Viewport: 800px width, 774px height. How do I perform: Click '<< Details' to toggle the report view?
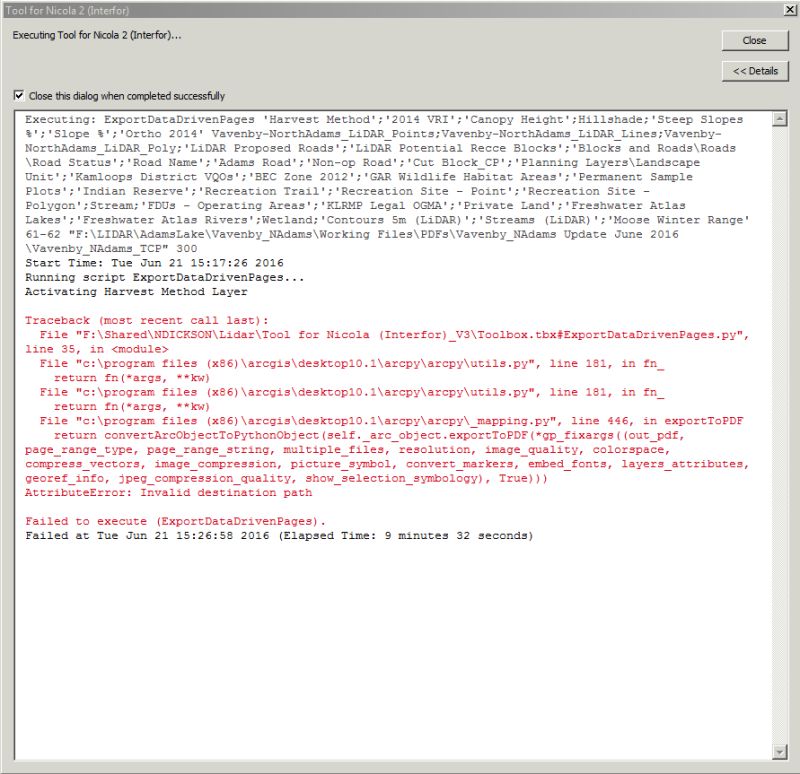click(755, 71)
